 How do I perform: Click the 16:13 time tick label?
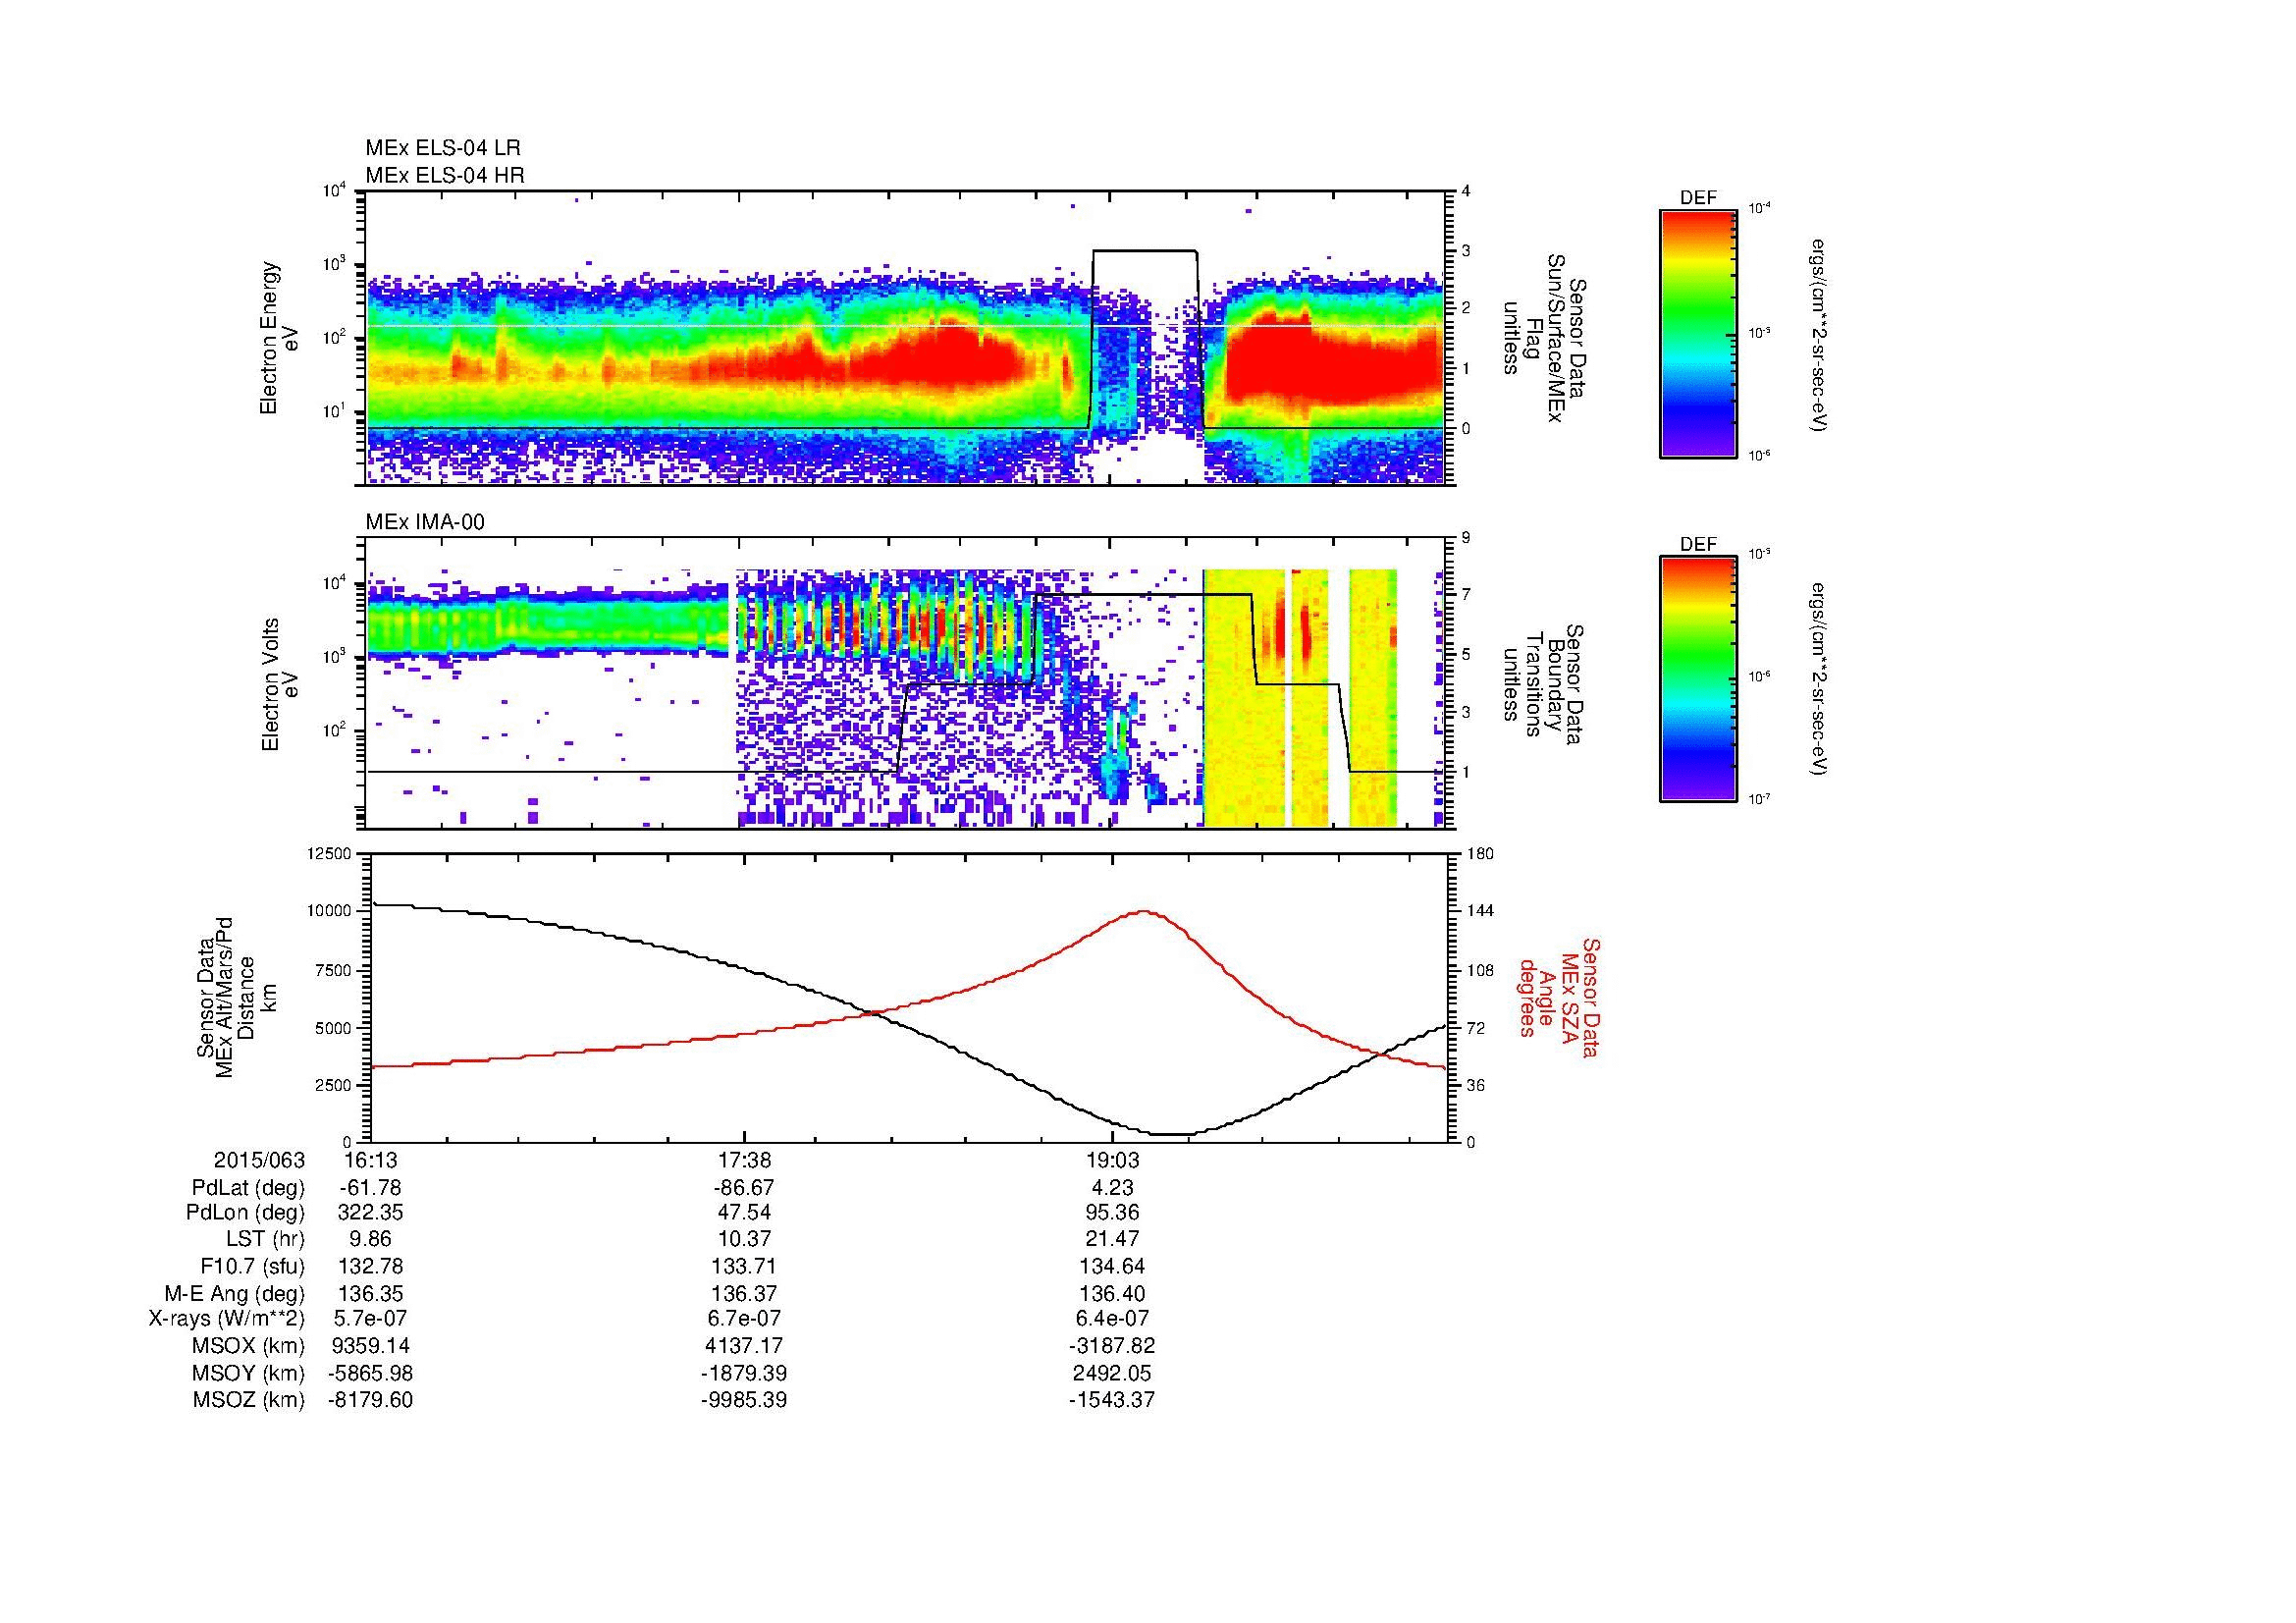tap(370, 1160)
